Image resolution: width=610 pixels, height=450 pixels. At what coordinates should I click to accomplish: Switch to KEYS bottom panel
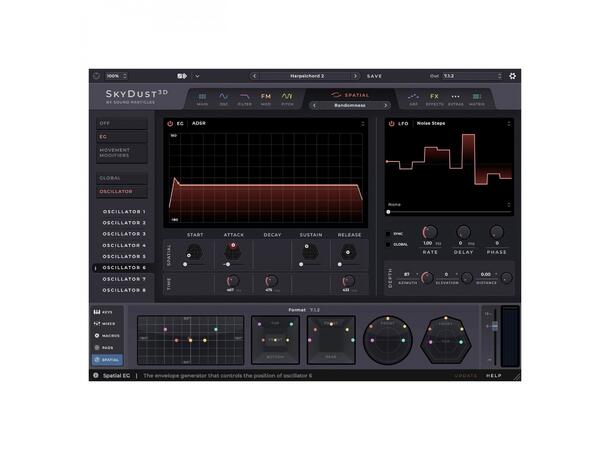click(x=103, y=312)
